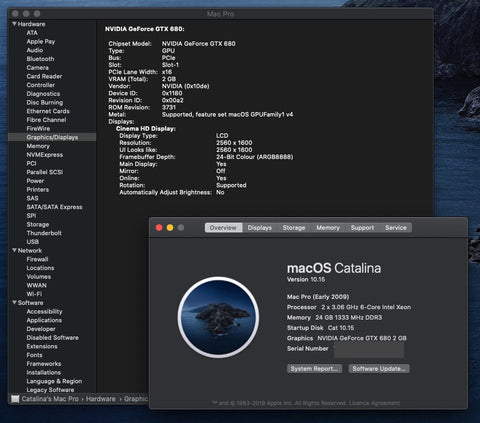Select Locations under Network
Image resolution: width=480 pixels, height=423 pixels.
point(40,268)
